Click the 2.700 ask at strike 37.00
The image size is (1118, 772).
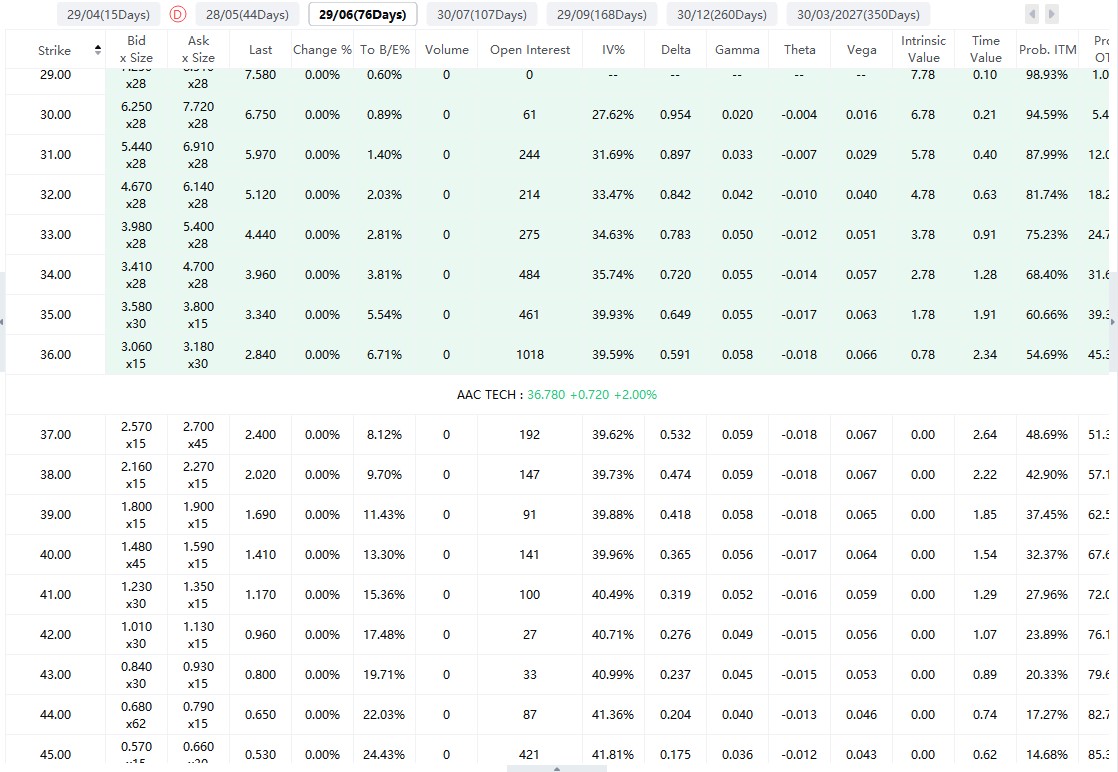click(x=198, y=426)
